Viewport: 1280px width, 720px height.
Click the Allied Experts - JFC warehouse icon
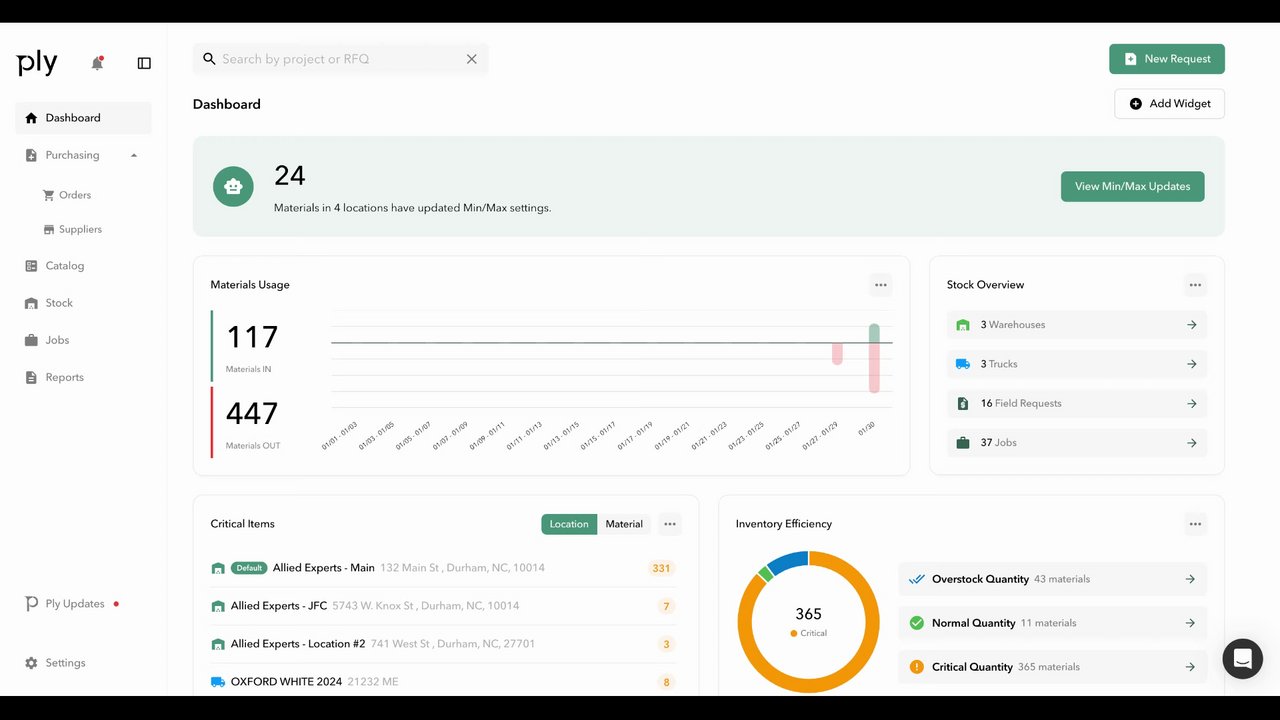click(218, 606)
